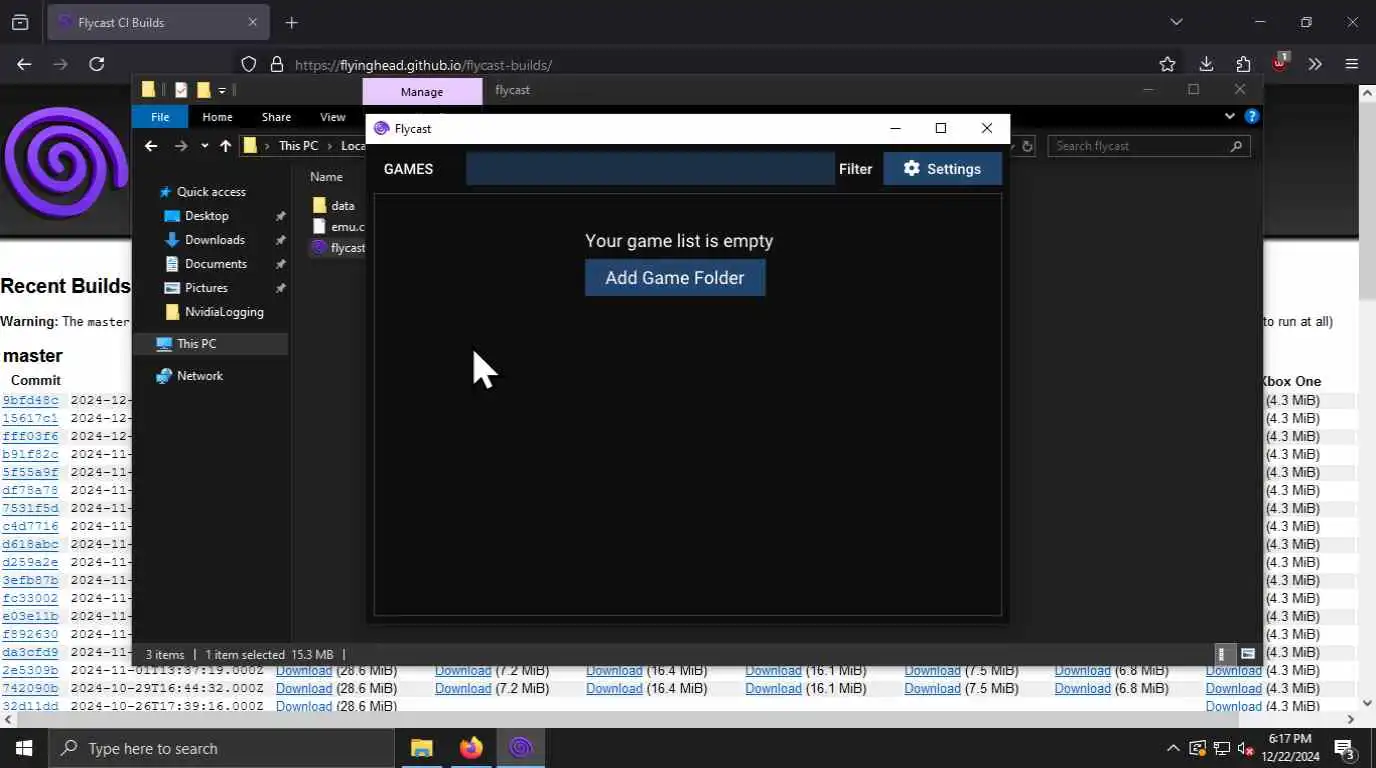Viewport: 1376px width, 768px height.
Task: Sort Explorer files by the Name column
Action: click(x=326, y=177)
